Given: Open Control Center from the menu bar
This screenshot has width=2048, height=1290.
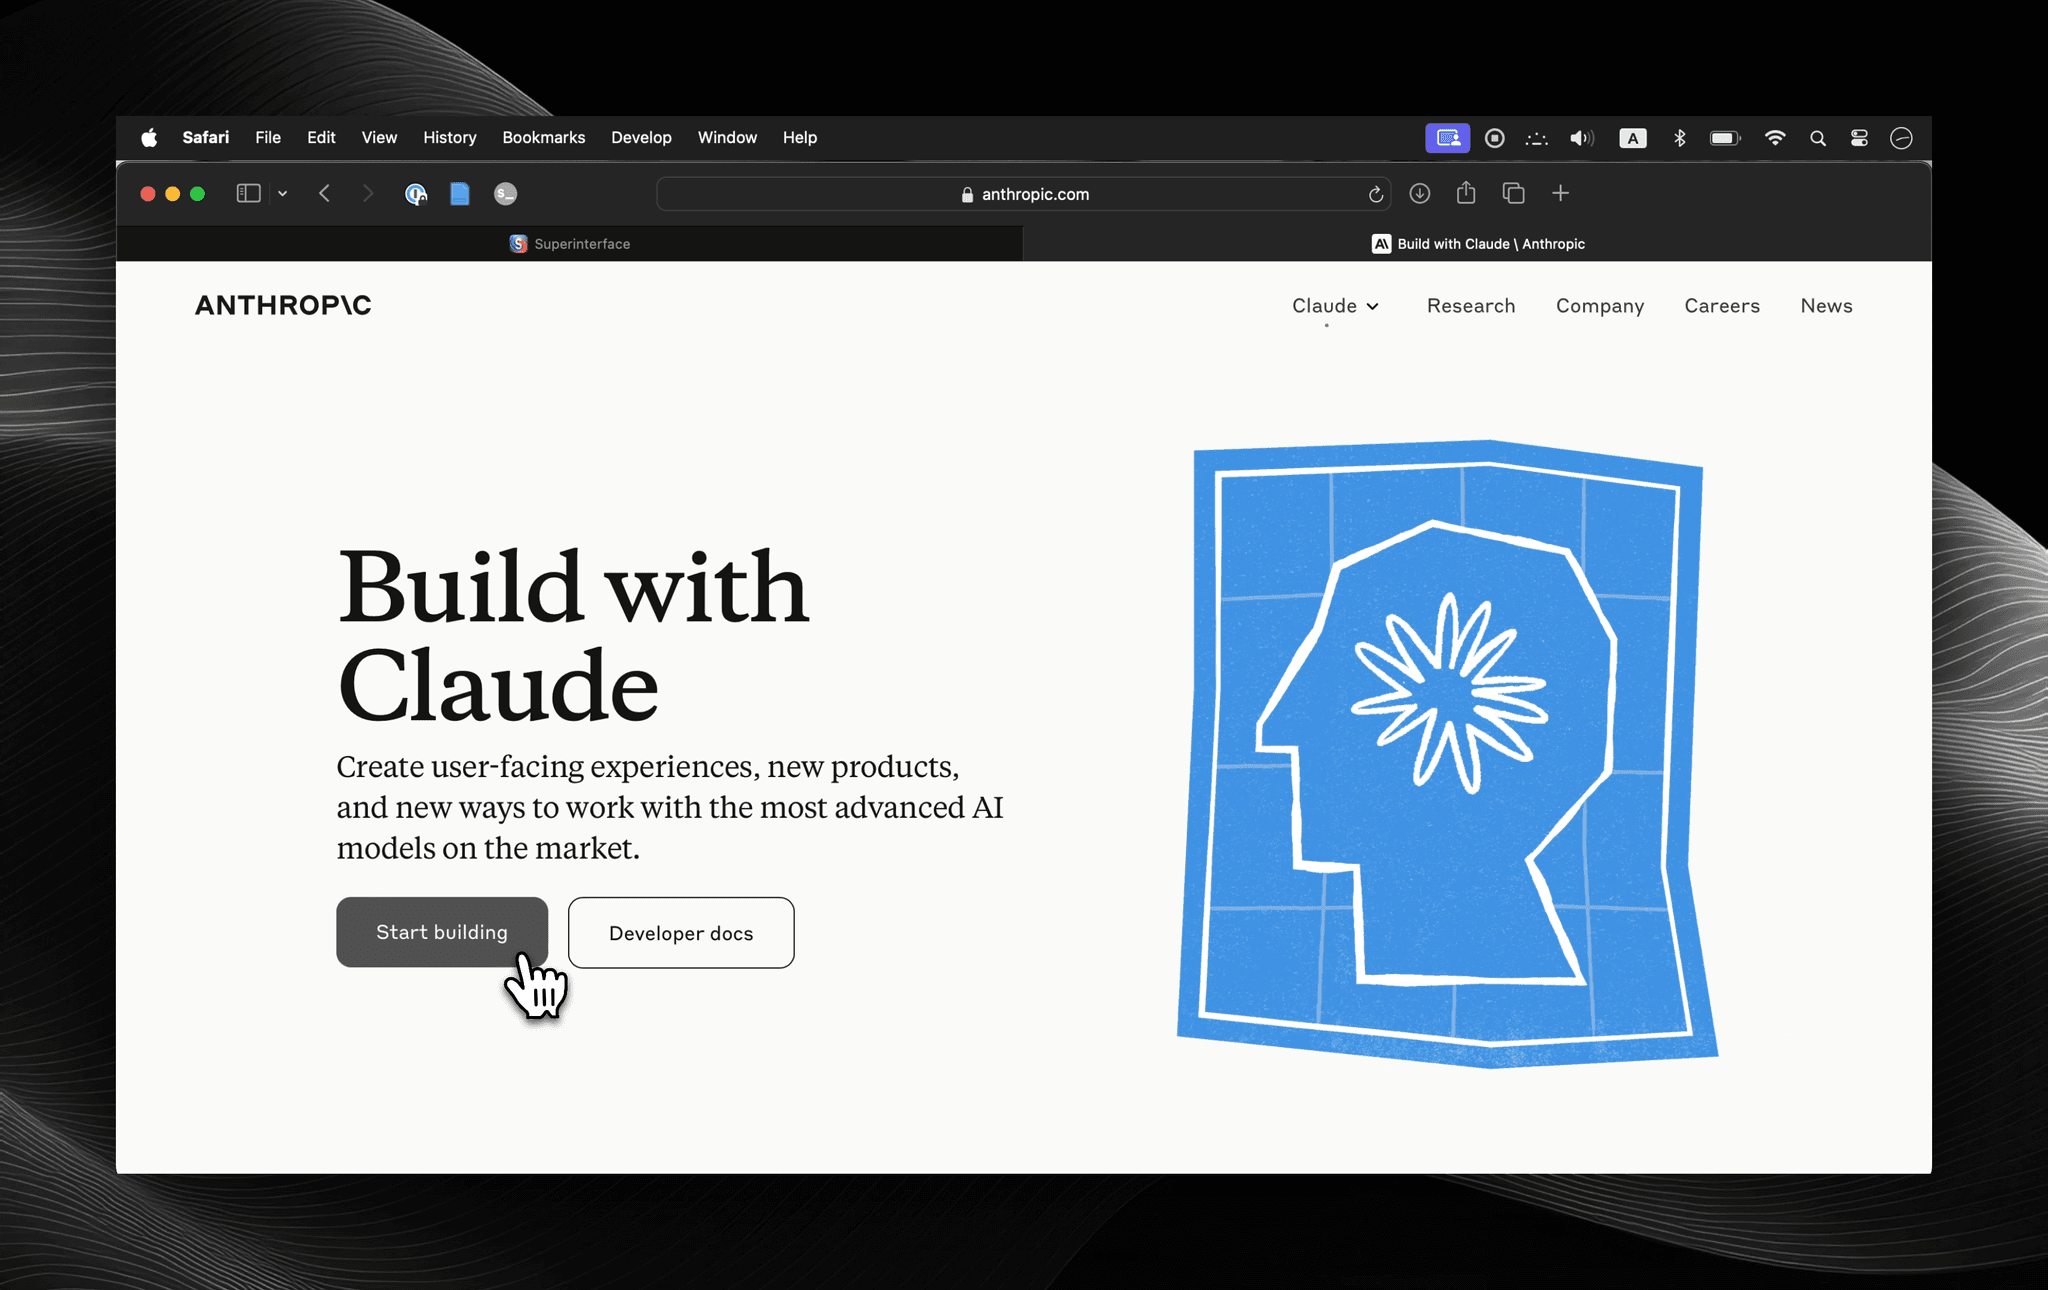Looking at the screenshot, I should (1859, 138).
